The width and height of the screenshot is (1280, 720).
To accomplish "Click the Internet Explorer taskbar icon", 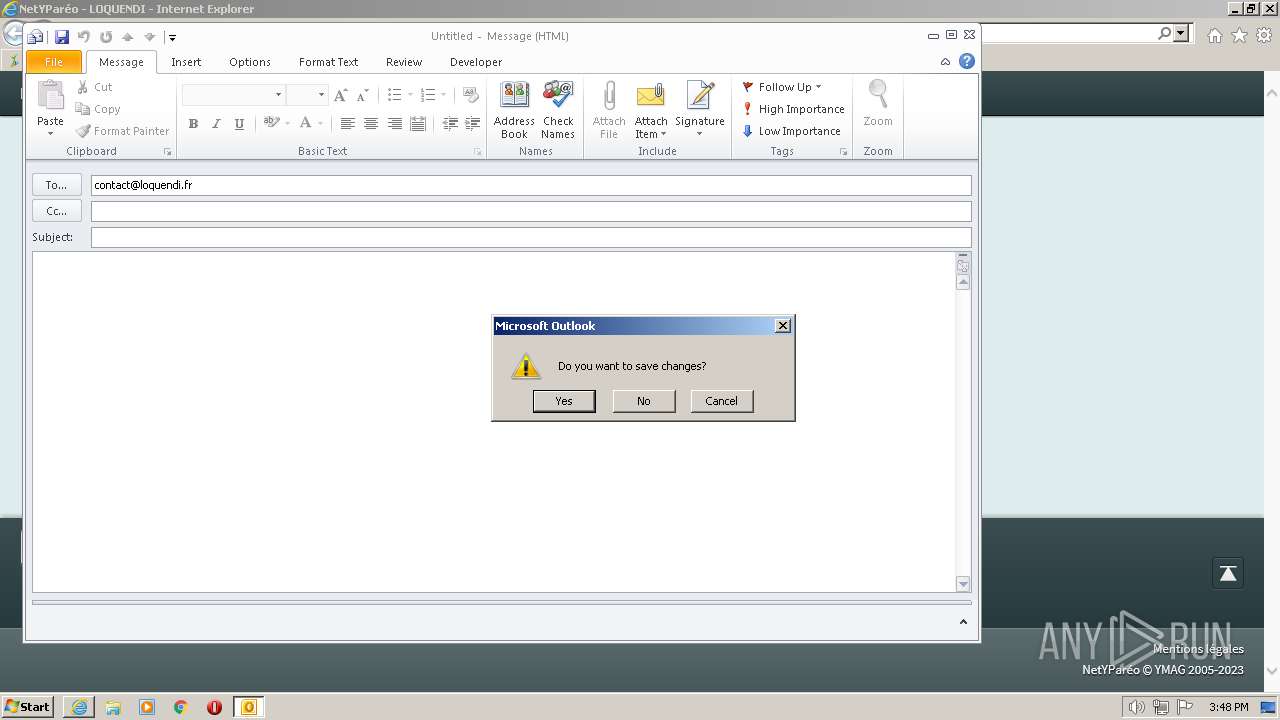I will (x=79, y=707).
